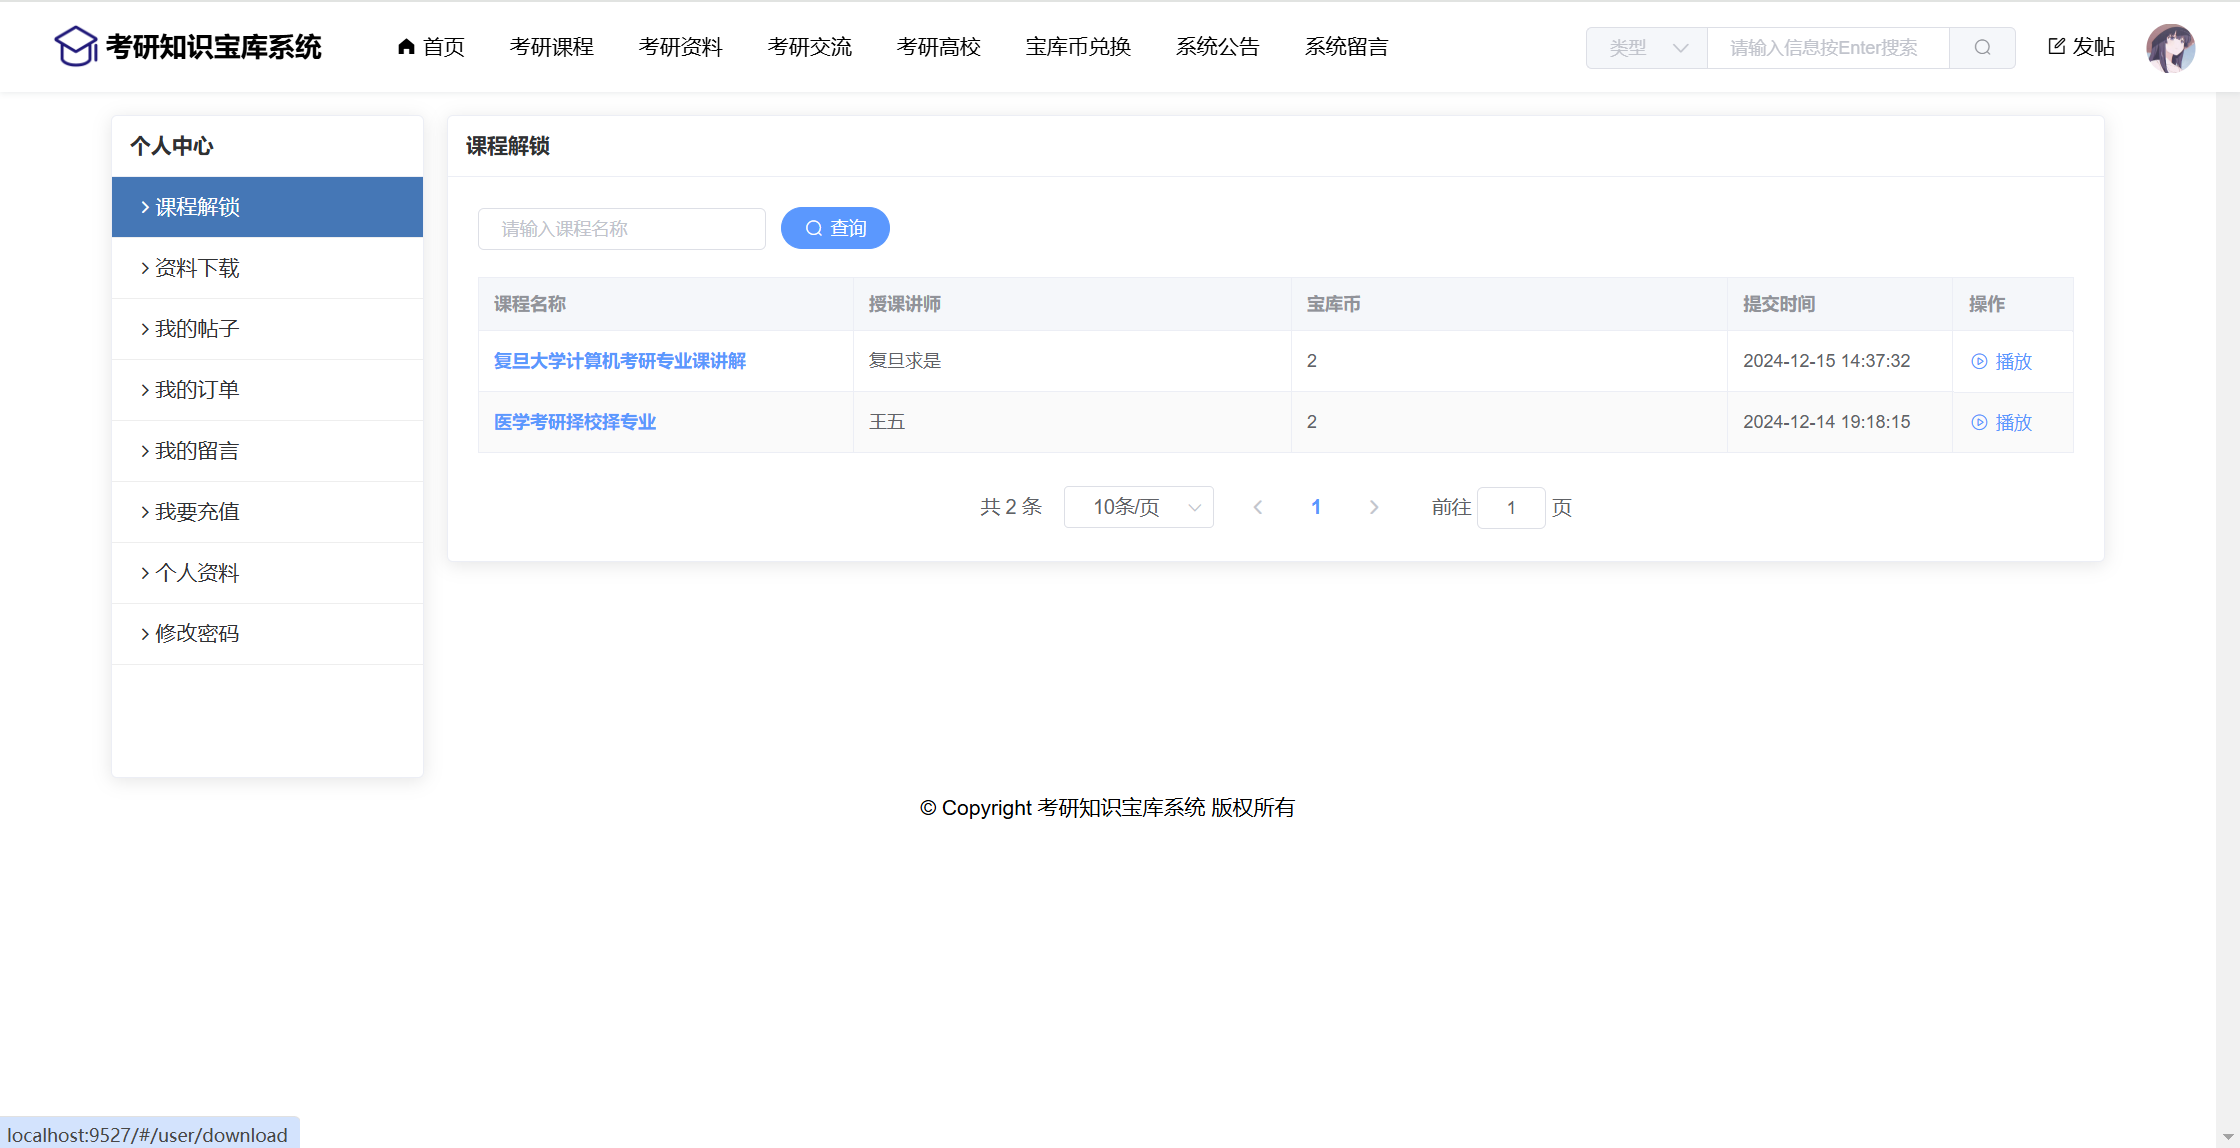The image size is (2240, 1148).
Task: Open 资料下载 in the sidebar
Action: click(198, 268)
